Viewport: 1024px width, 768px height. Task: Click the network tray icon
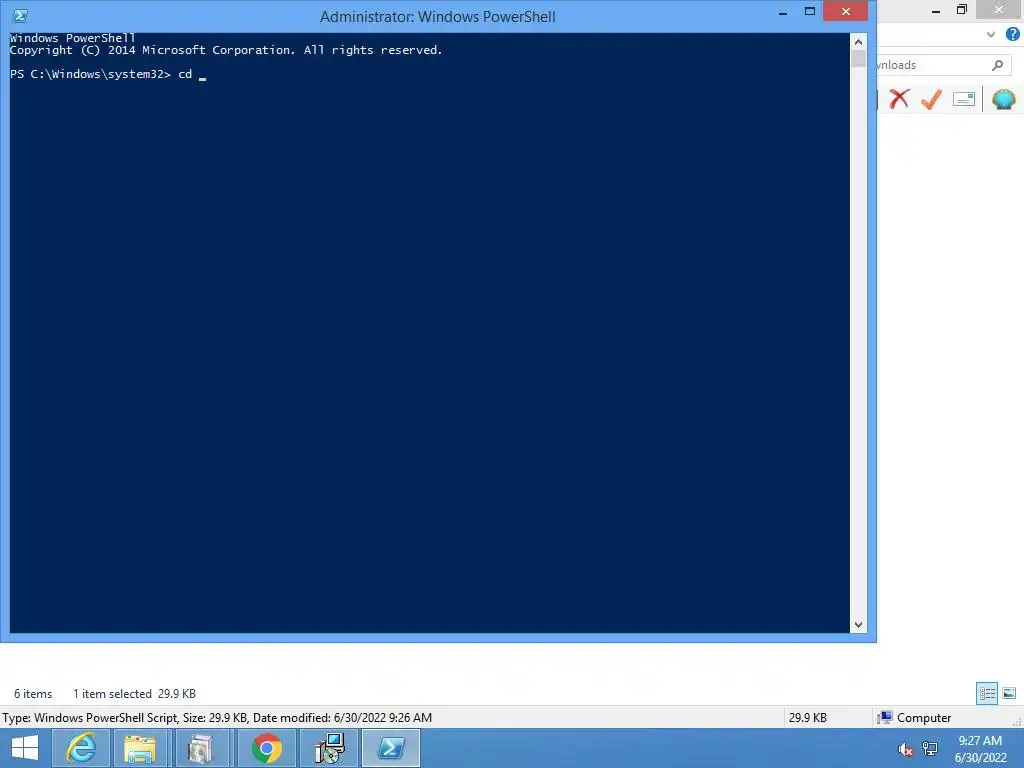point(930,749)
